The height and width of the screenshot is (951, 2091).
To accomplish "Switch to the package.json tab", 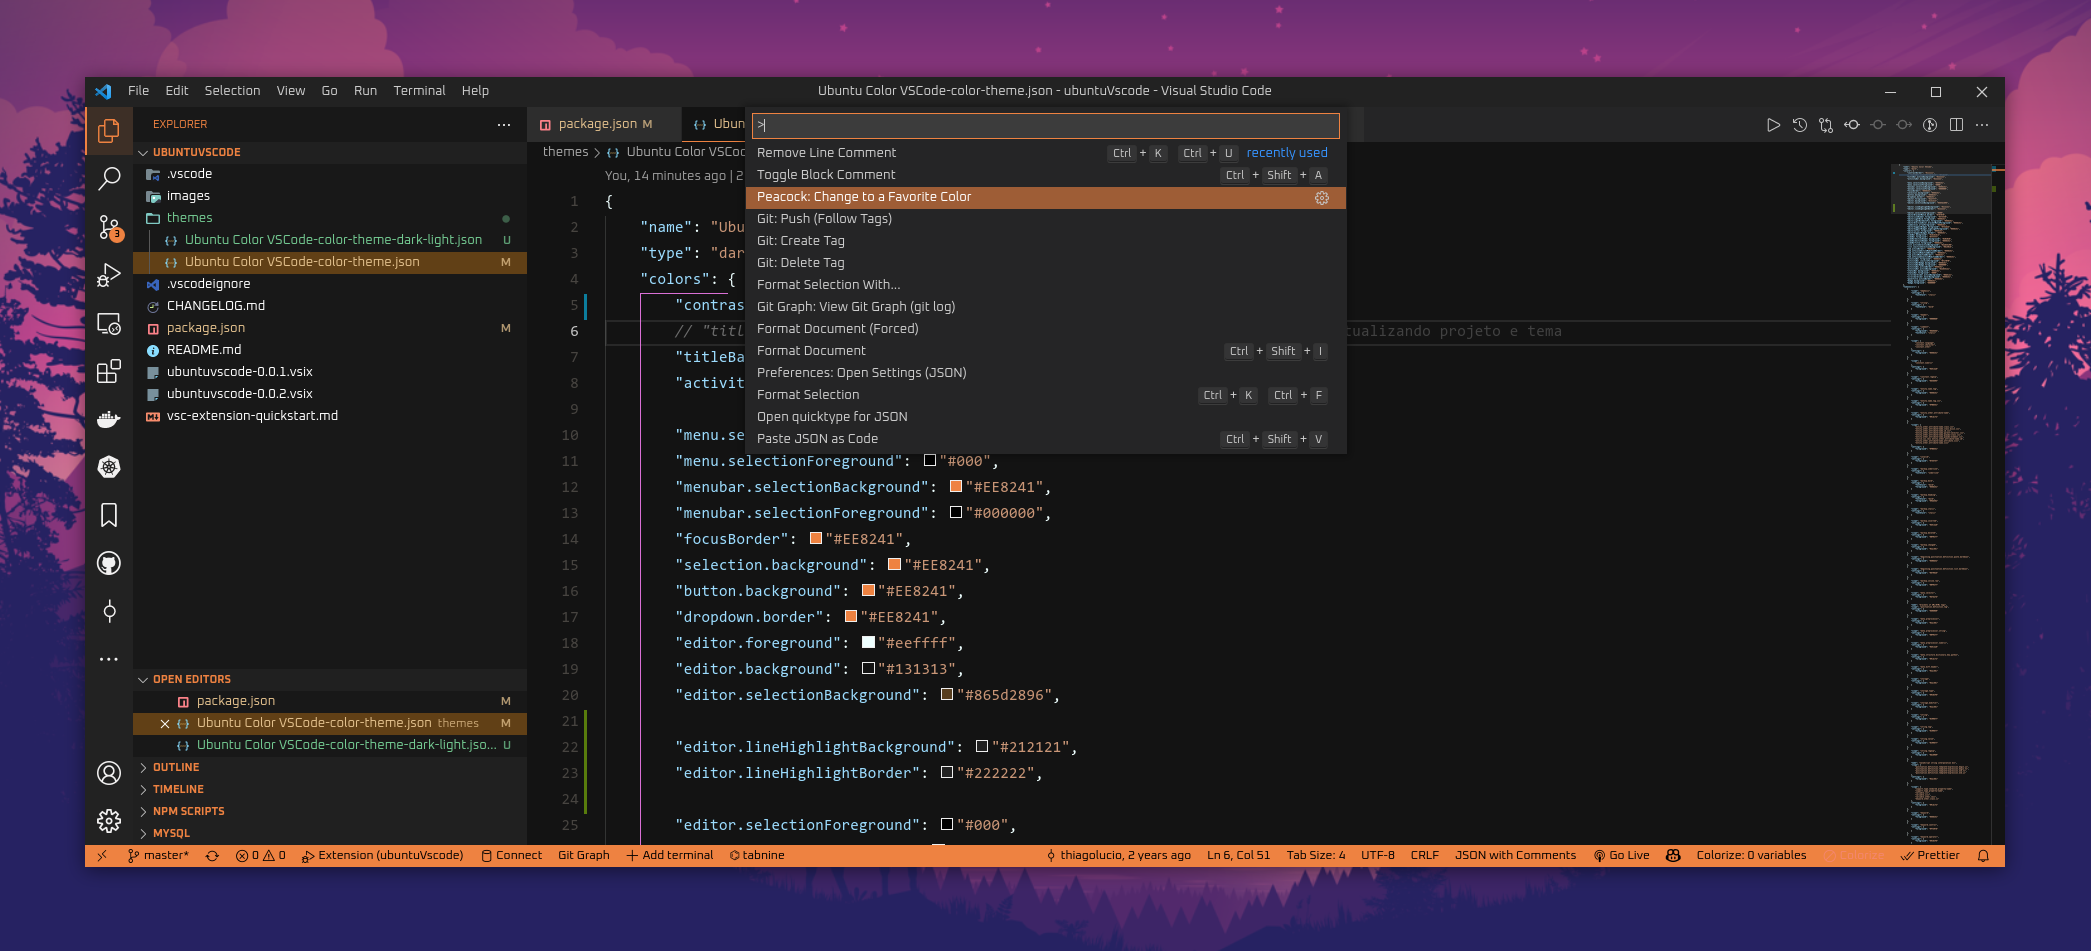I will (604, 125).
